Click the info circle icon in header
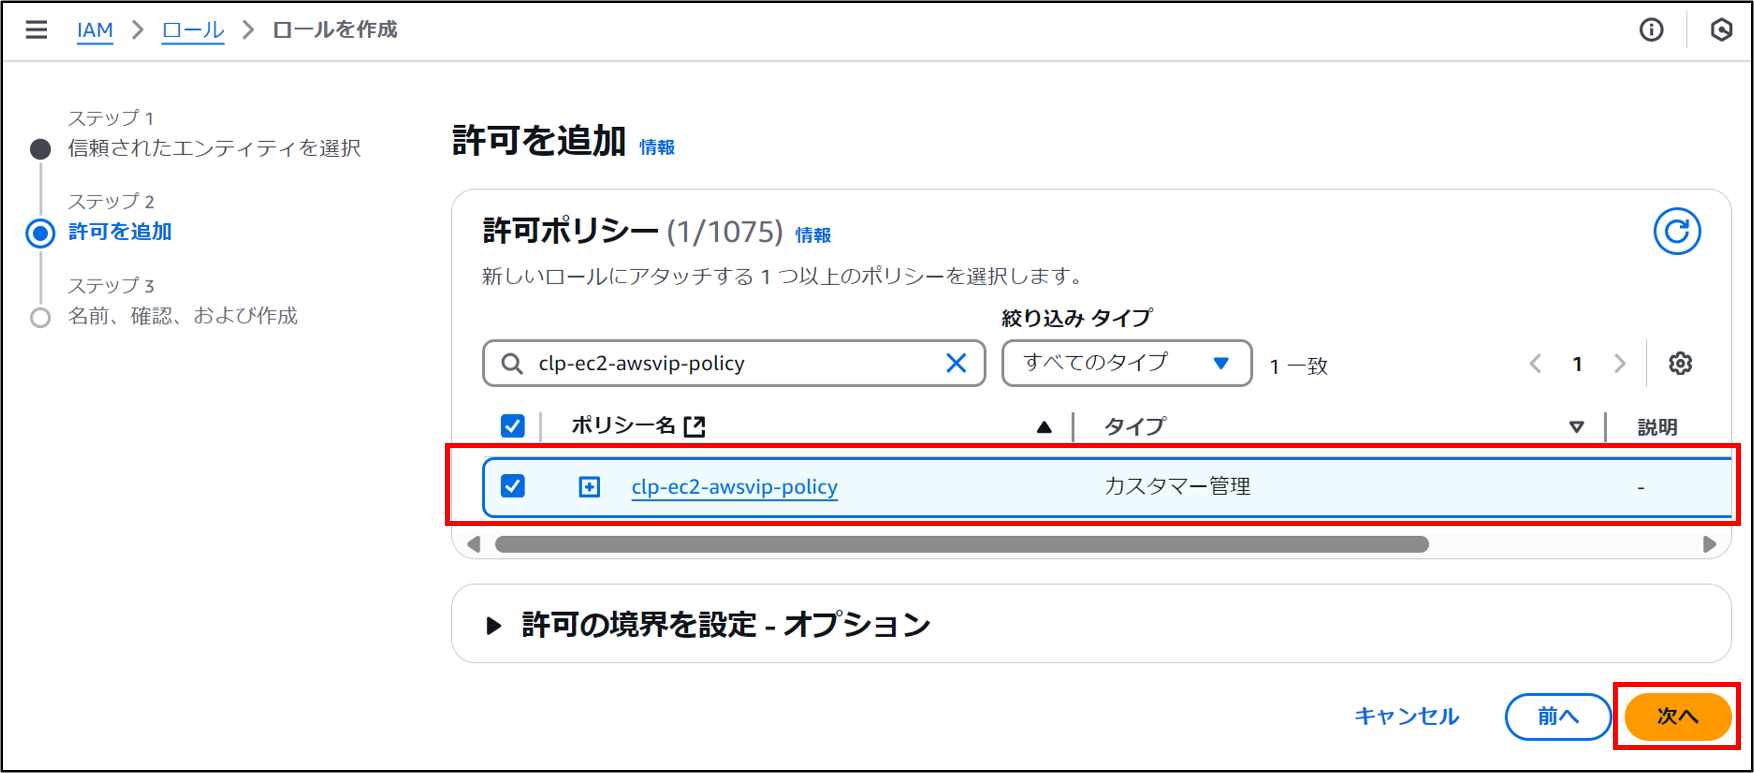 [x=1651, y=30]
